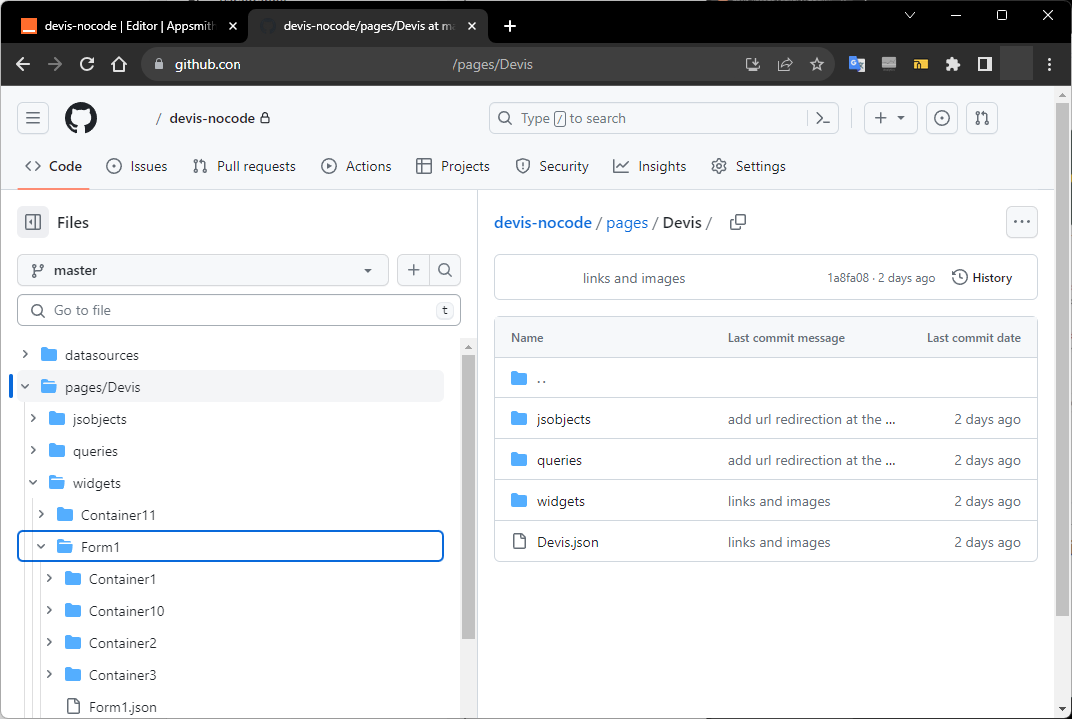Open the master branch dropdown
The height and width of the screenshot is (719, 1072).
click(202, 270)
